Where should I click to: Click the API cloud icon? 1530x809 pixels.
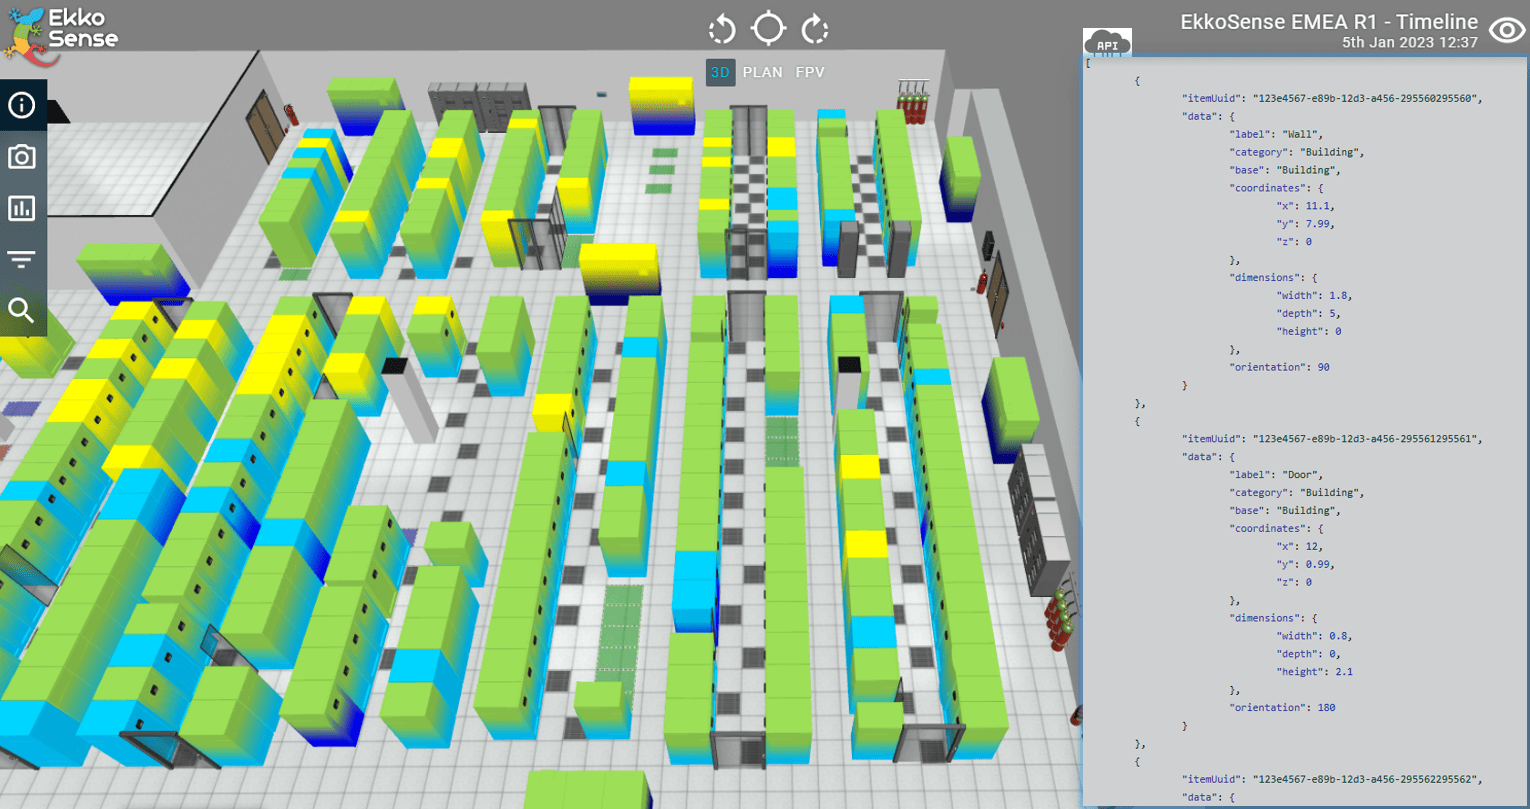point(1107,43)
